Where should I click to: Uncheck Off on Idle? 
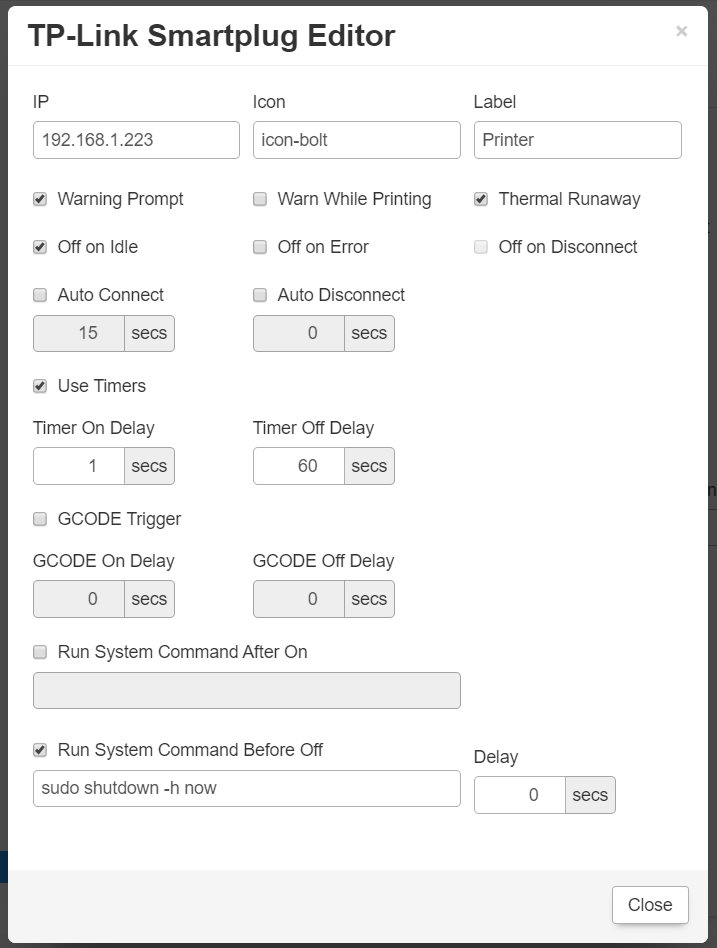pyautogui.click(x=40, y=247)
